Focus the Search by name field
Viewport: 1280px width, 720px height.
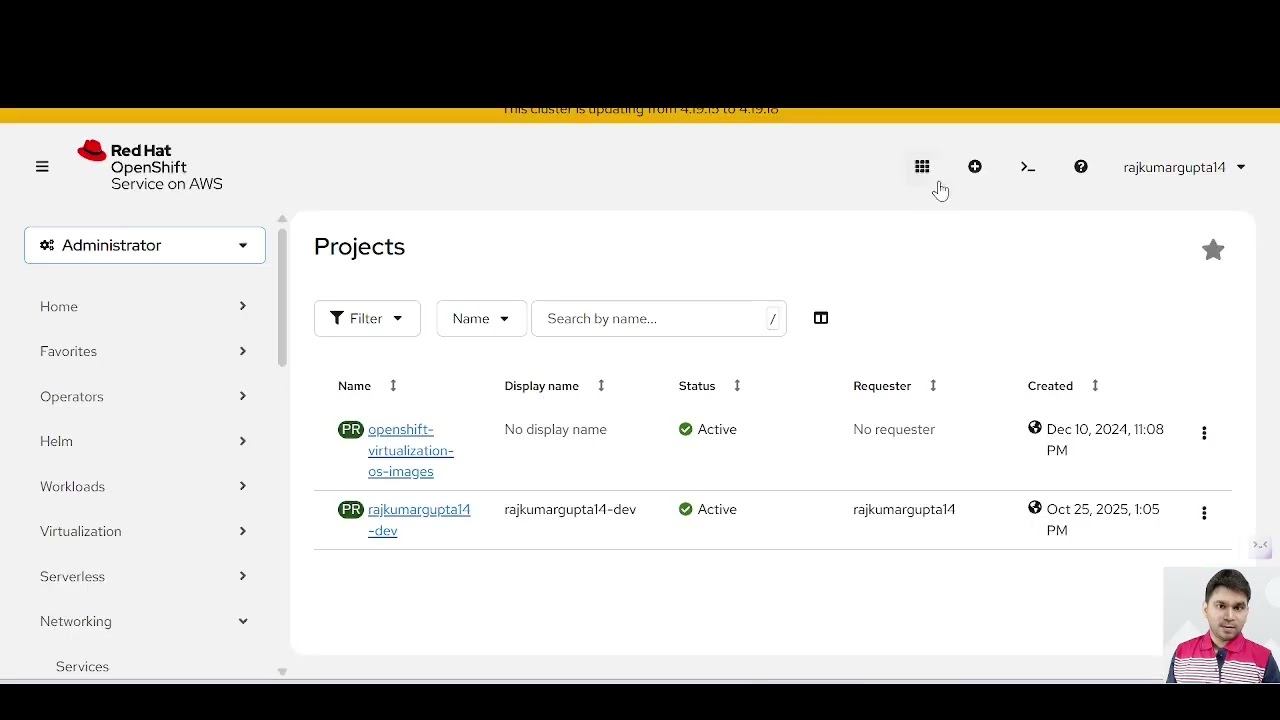pyautogui.click(x=658, y=318)
